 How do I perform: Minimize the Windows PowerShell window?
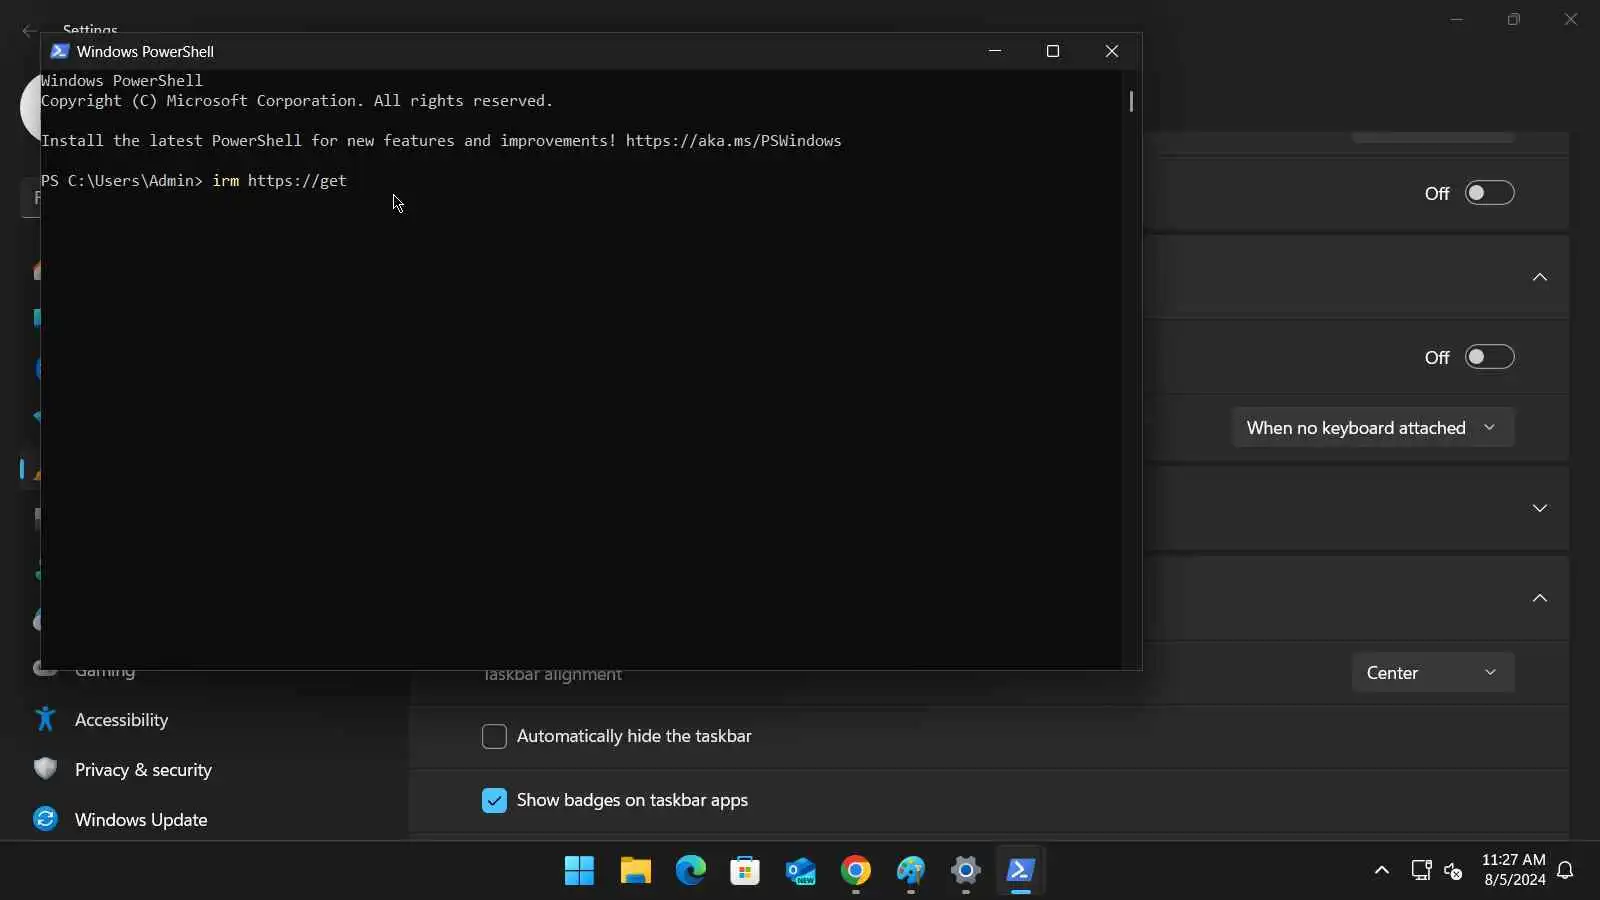(x=995, y=51)
